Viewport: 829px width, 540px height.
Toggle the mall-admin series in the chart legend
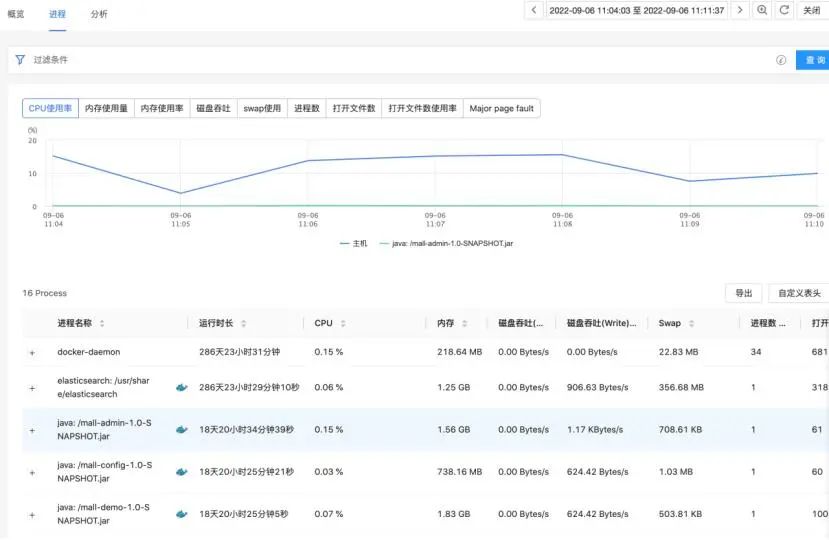point(446,243)
